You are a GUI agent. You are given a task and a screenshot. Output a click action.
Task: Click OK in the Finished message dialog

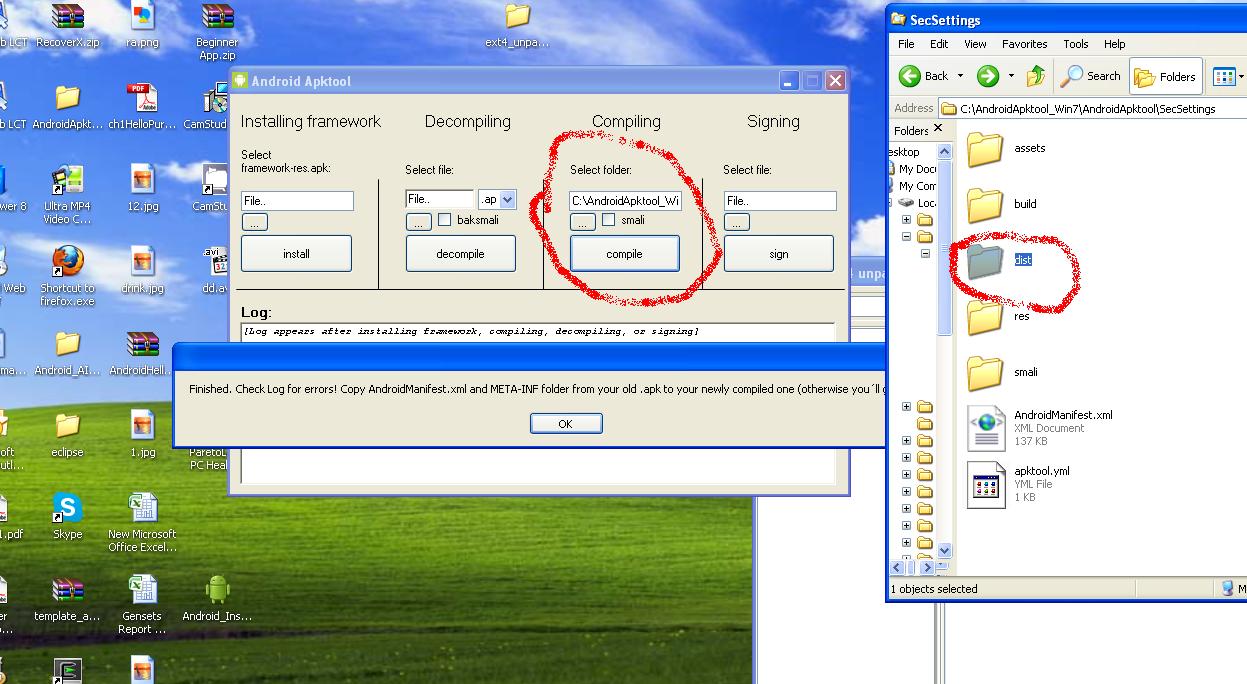[x=565, y=424]
